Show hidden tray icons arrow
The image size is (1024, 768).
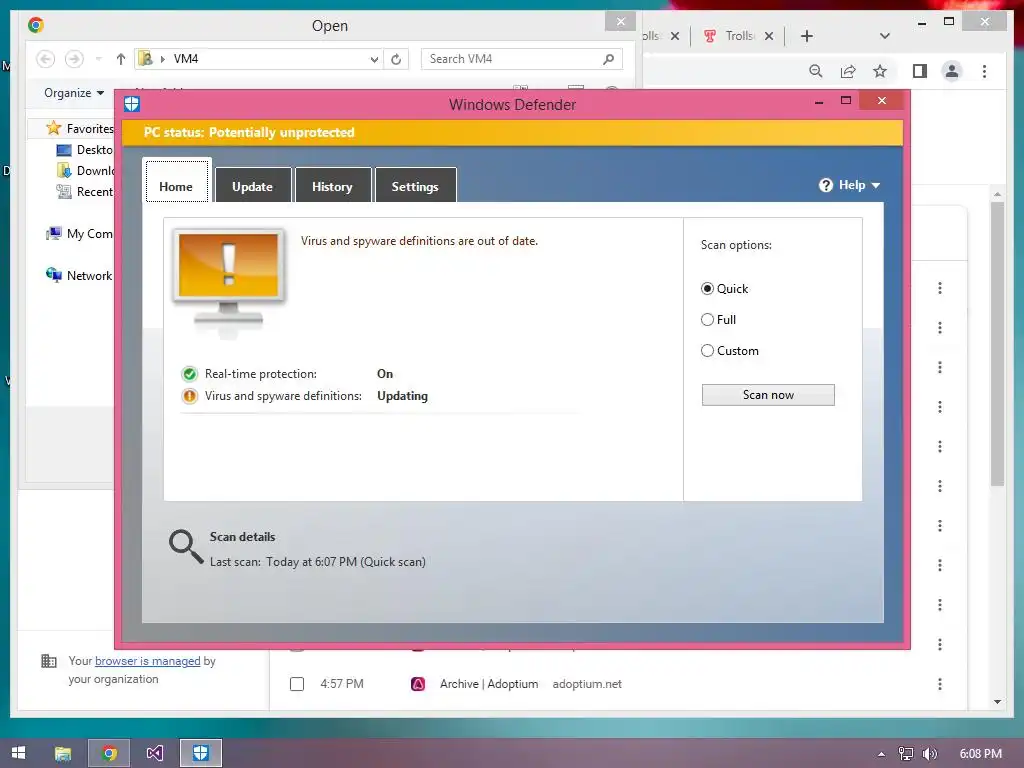pyautogui.click(x=881, y=754)
